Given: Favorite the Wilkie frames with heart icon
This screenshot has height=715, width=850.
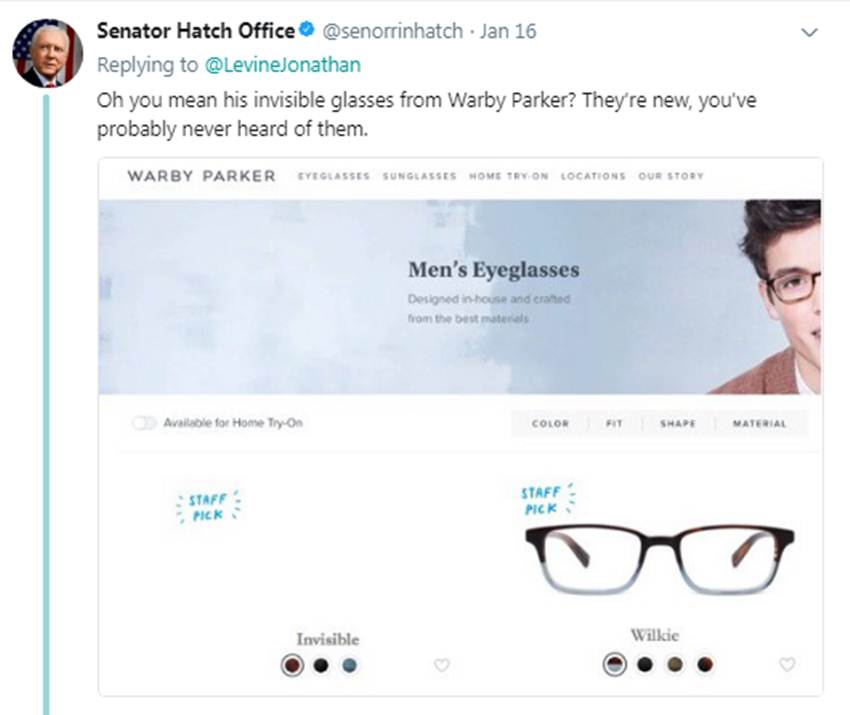Looking at the screenshot, I should point(787,664).
